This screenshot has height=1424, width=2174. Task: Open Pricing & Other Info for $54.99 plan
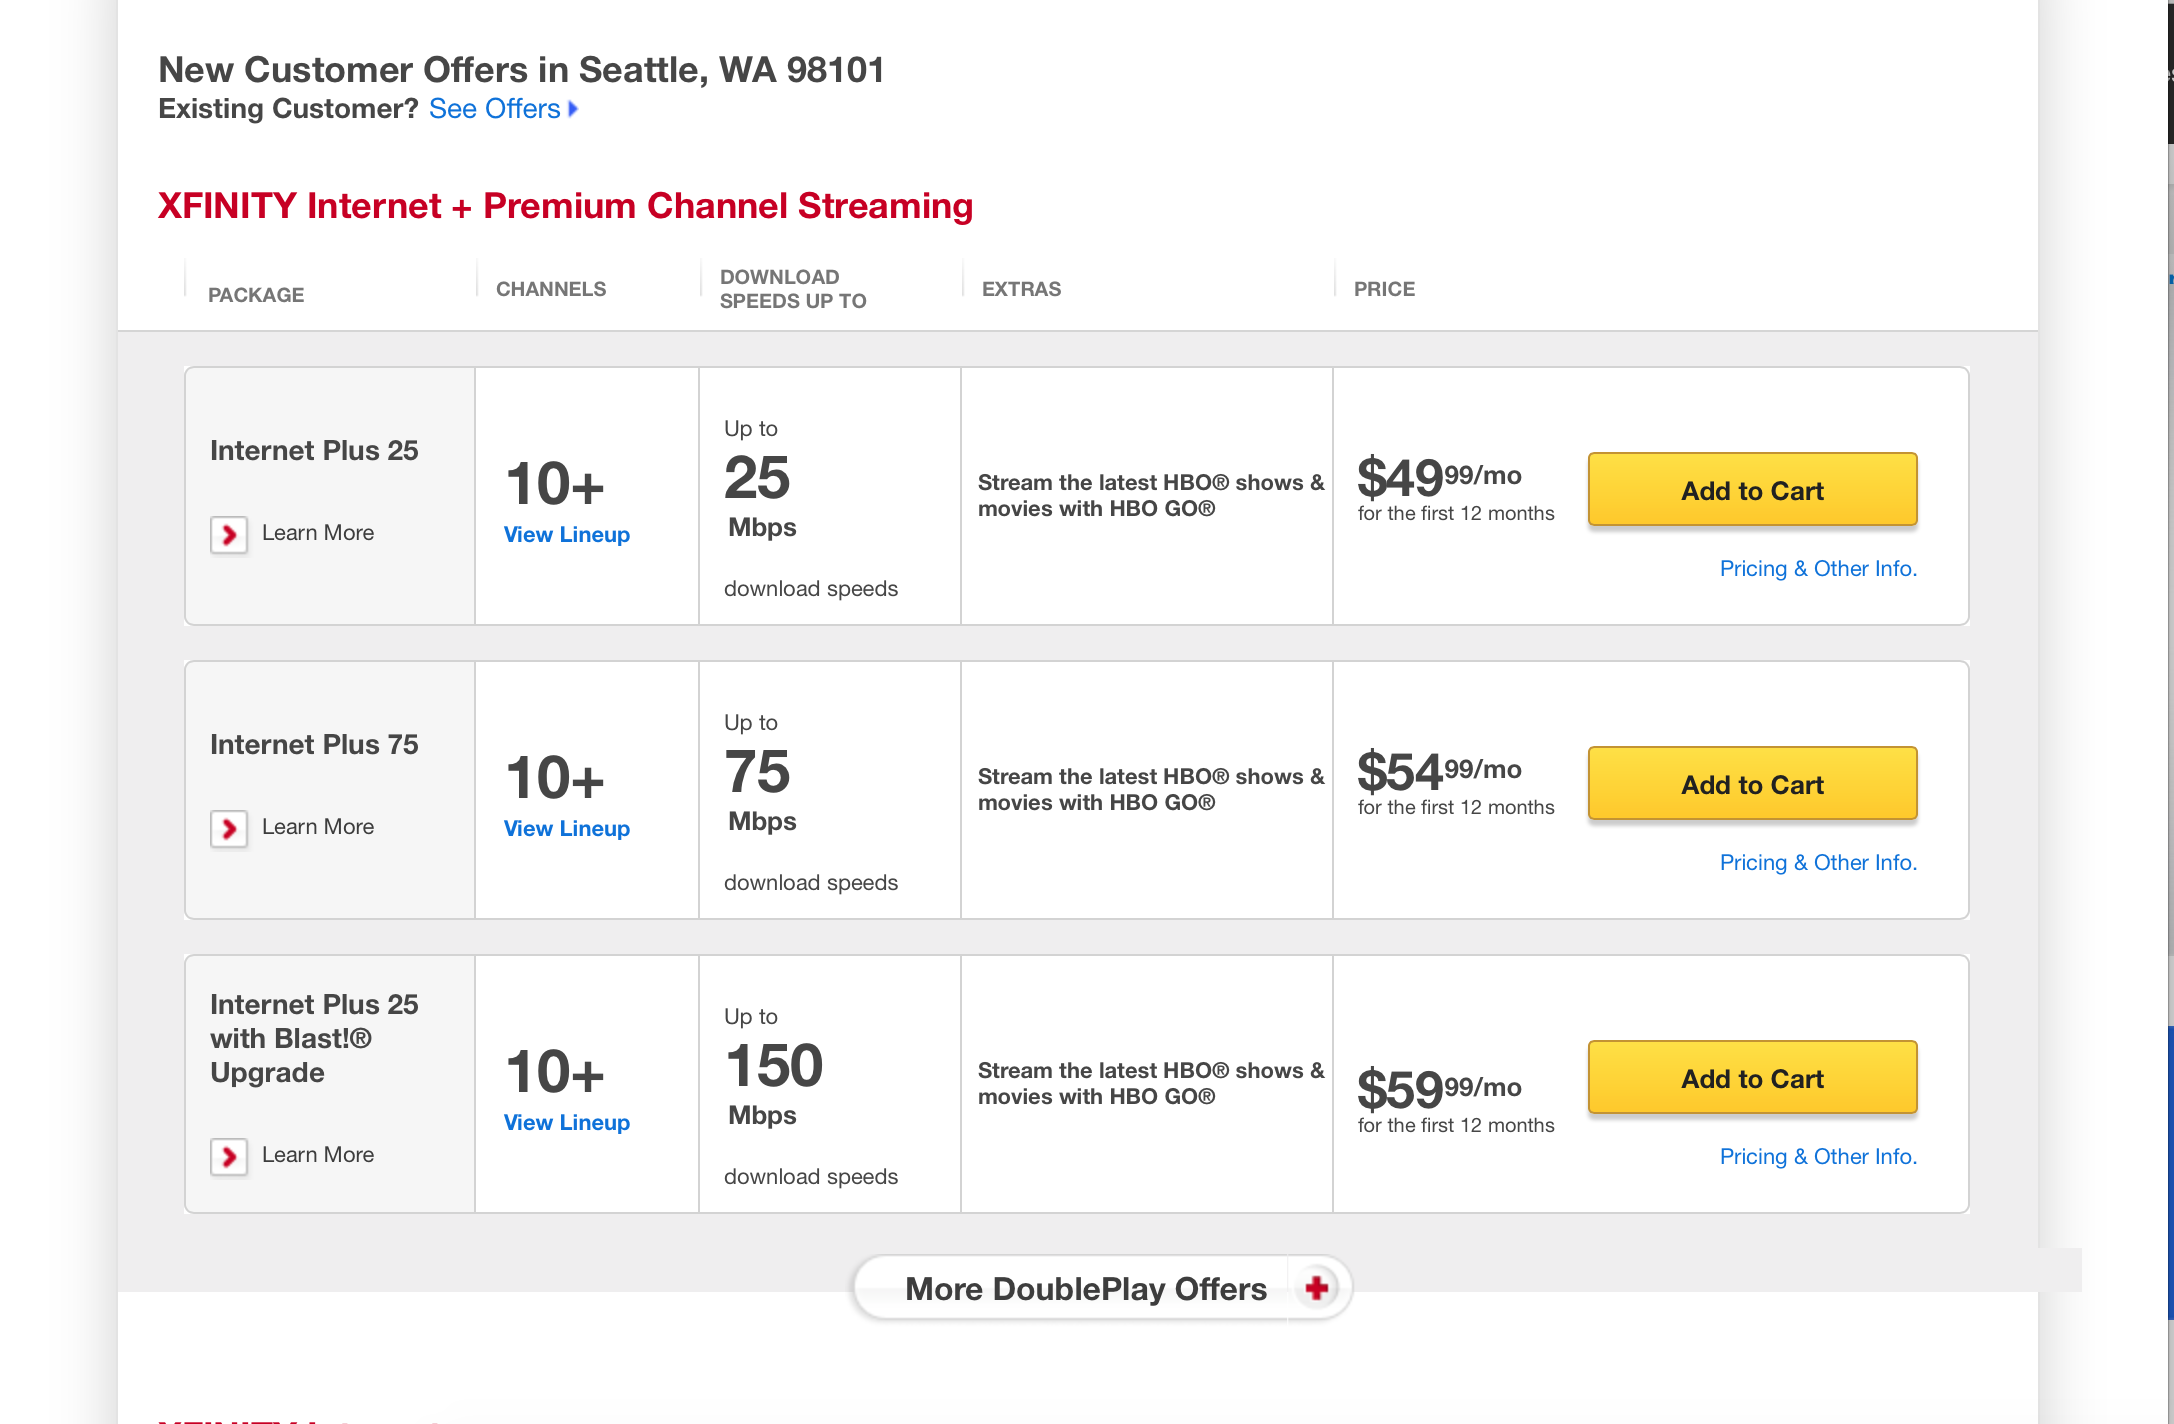click(1818, 863)
